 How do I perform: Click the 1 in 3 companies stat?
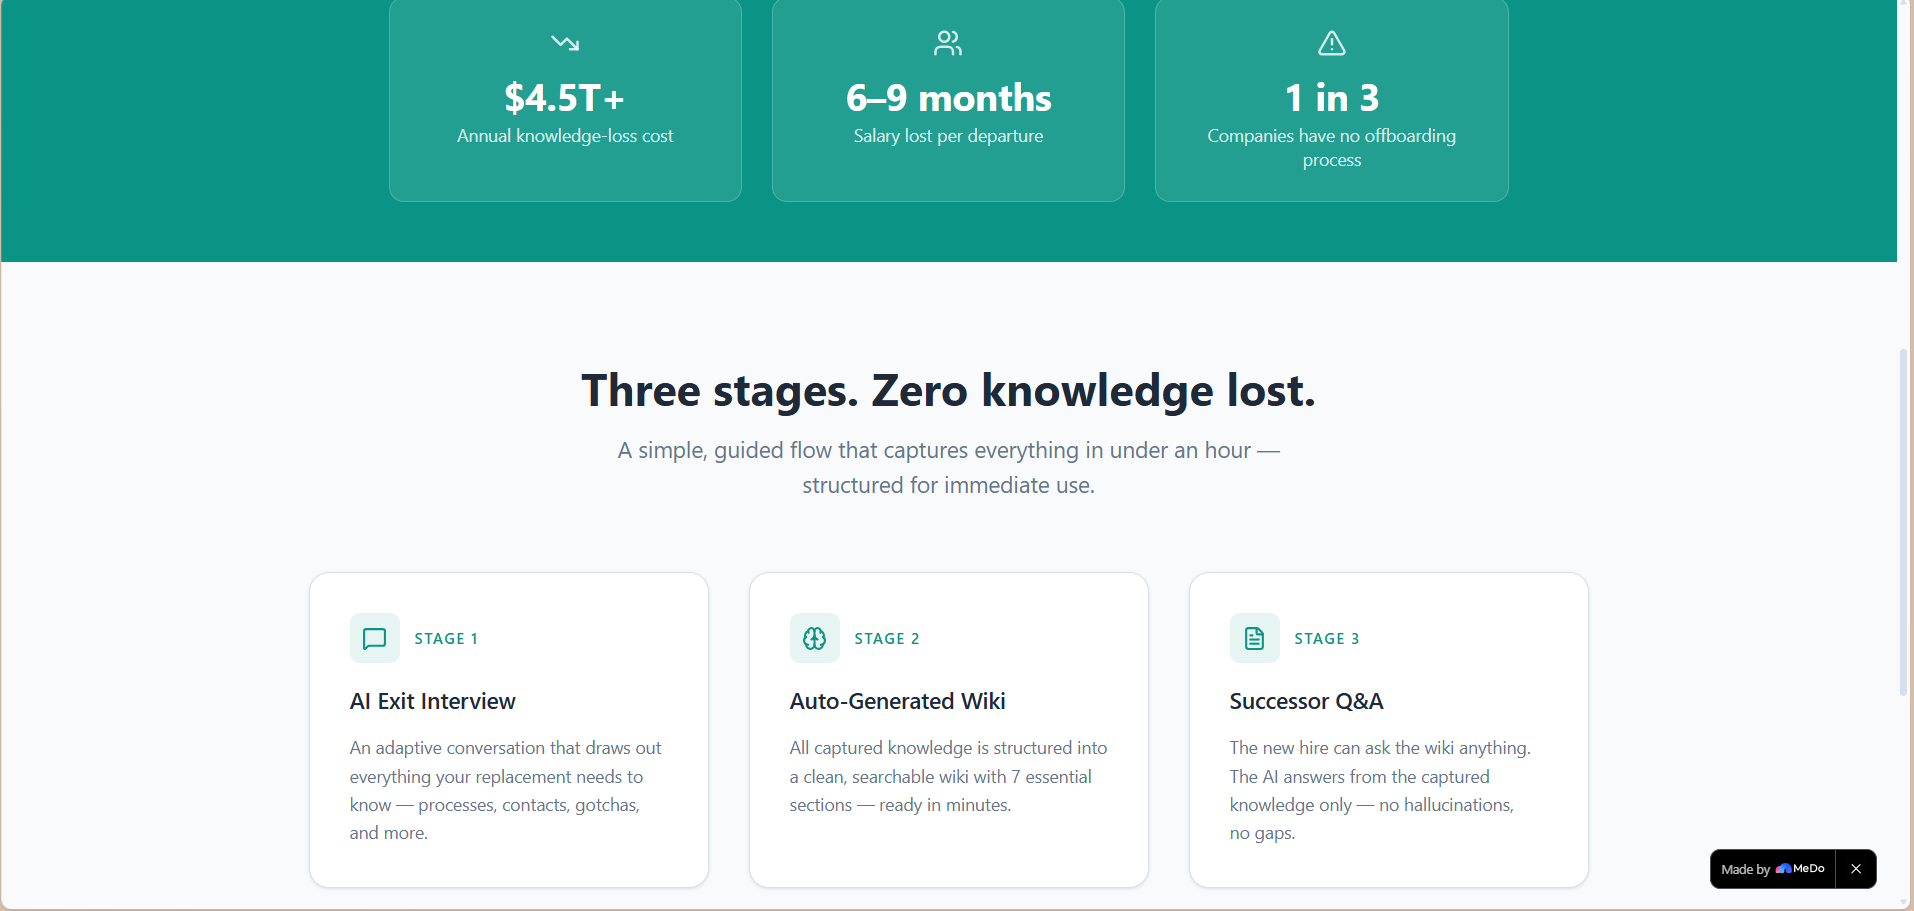click(x=1331, y=98)
